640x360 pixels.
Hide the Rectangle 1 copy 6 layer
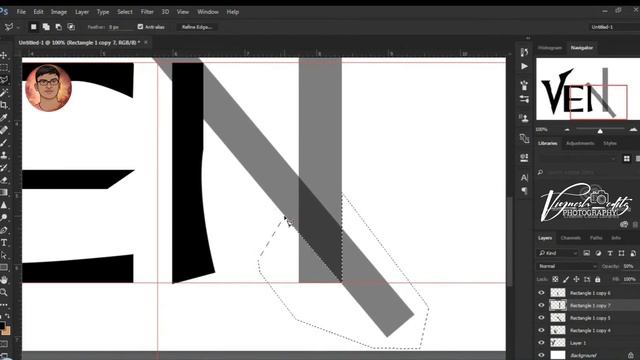(x=542, y=293)
